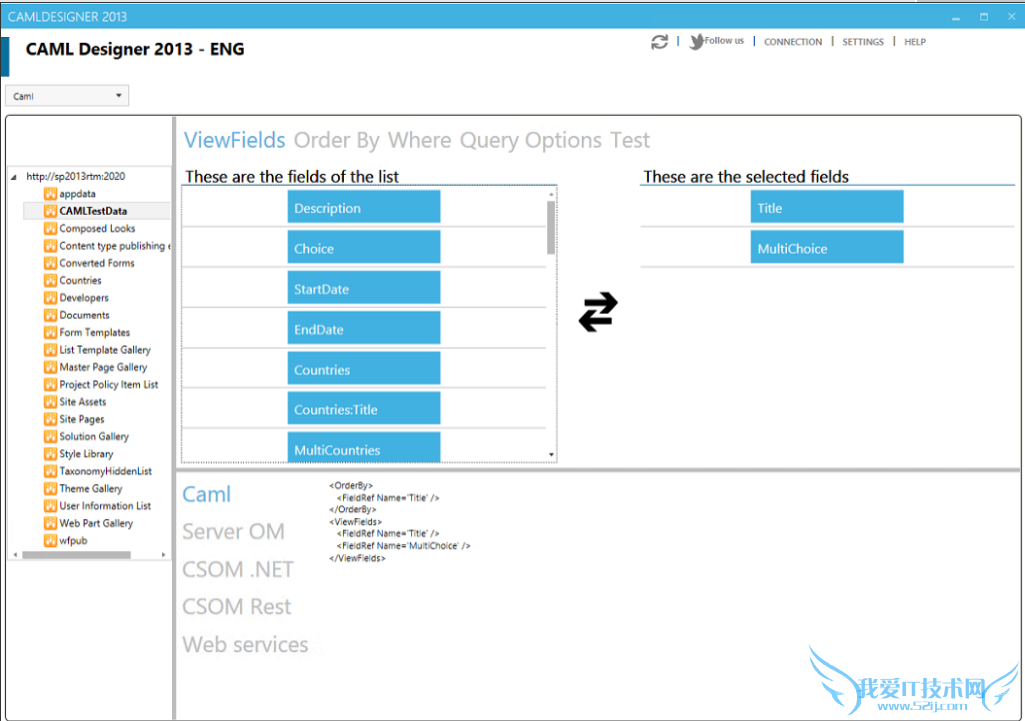This screenshot has height=721, width=1025.
Task: Click the Site Pages list icon
Action: click(50, 419)
